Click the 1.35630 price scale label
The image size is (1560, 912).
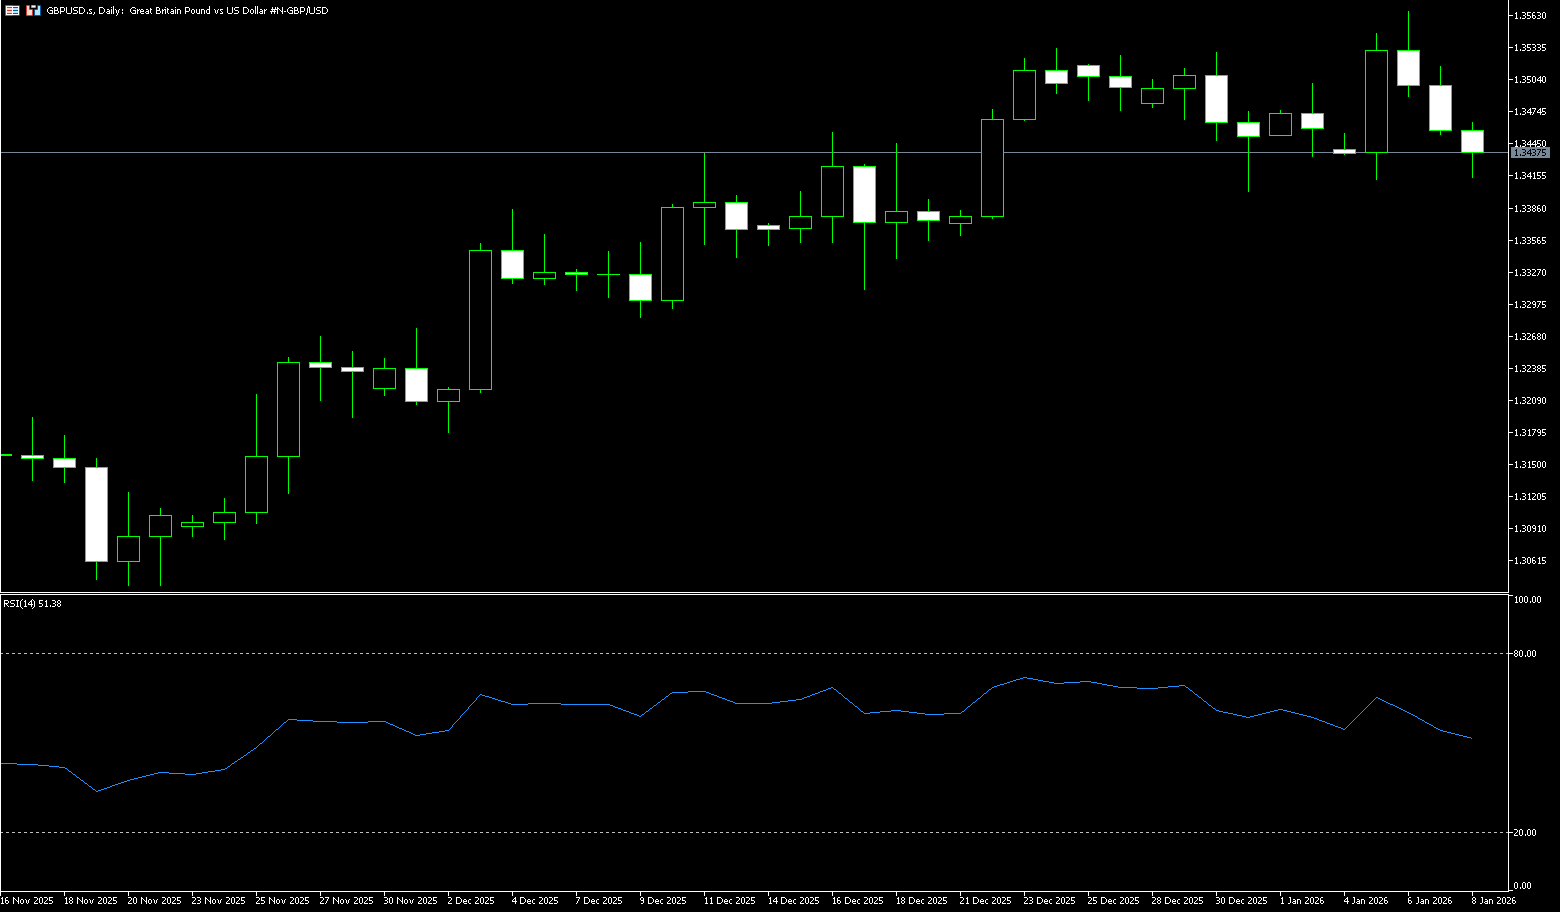click(x=1531, y=16)
